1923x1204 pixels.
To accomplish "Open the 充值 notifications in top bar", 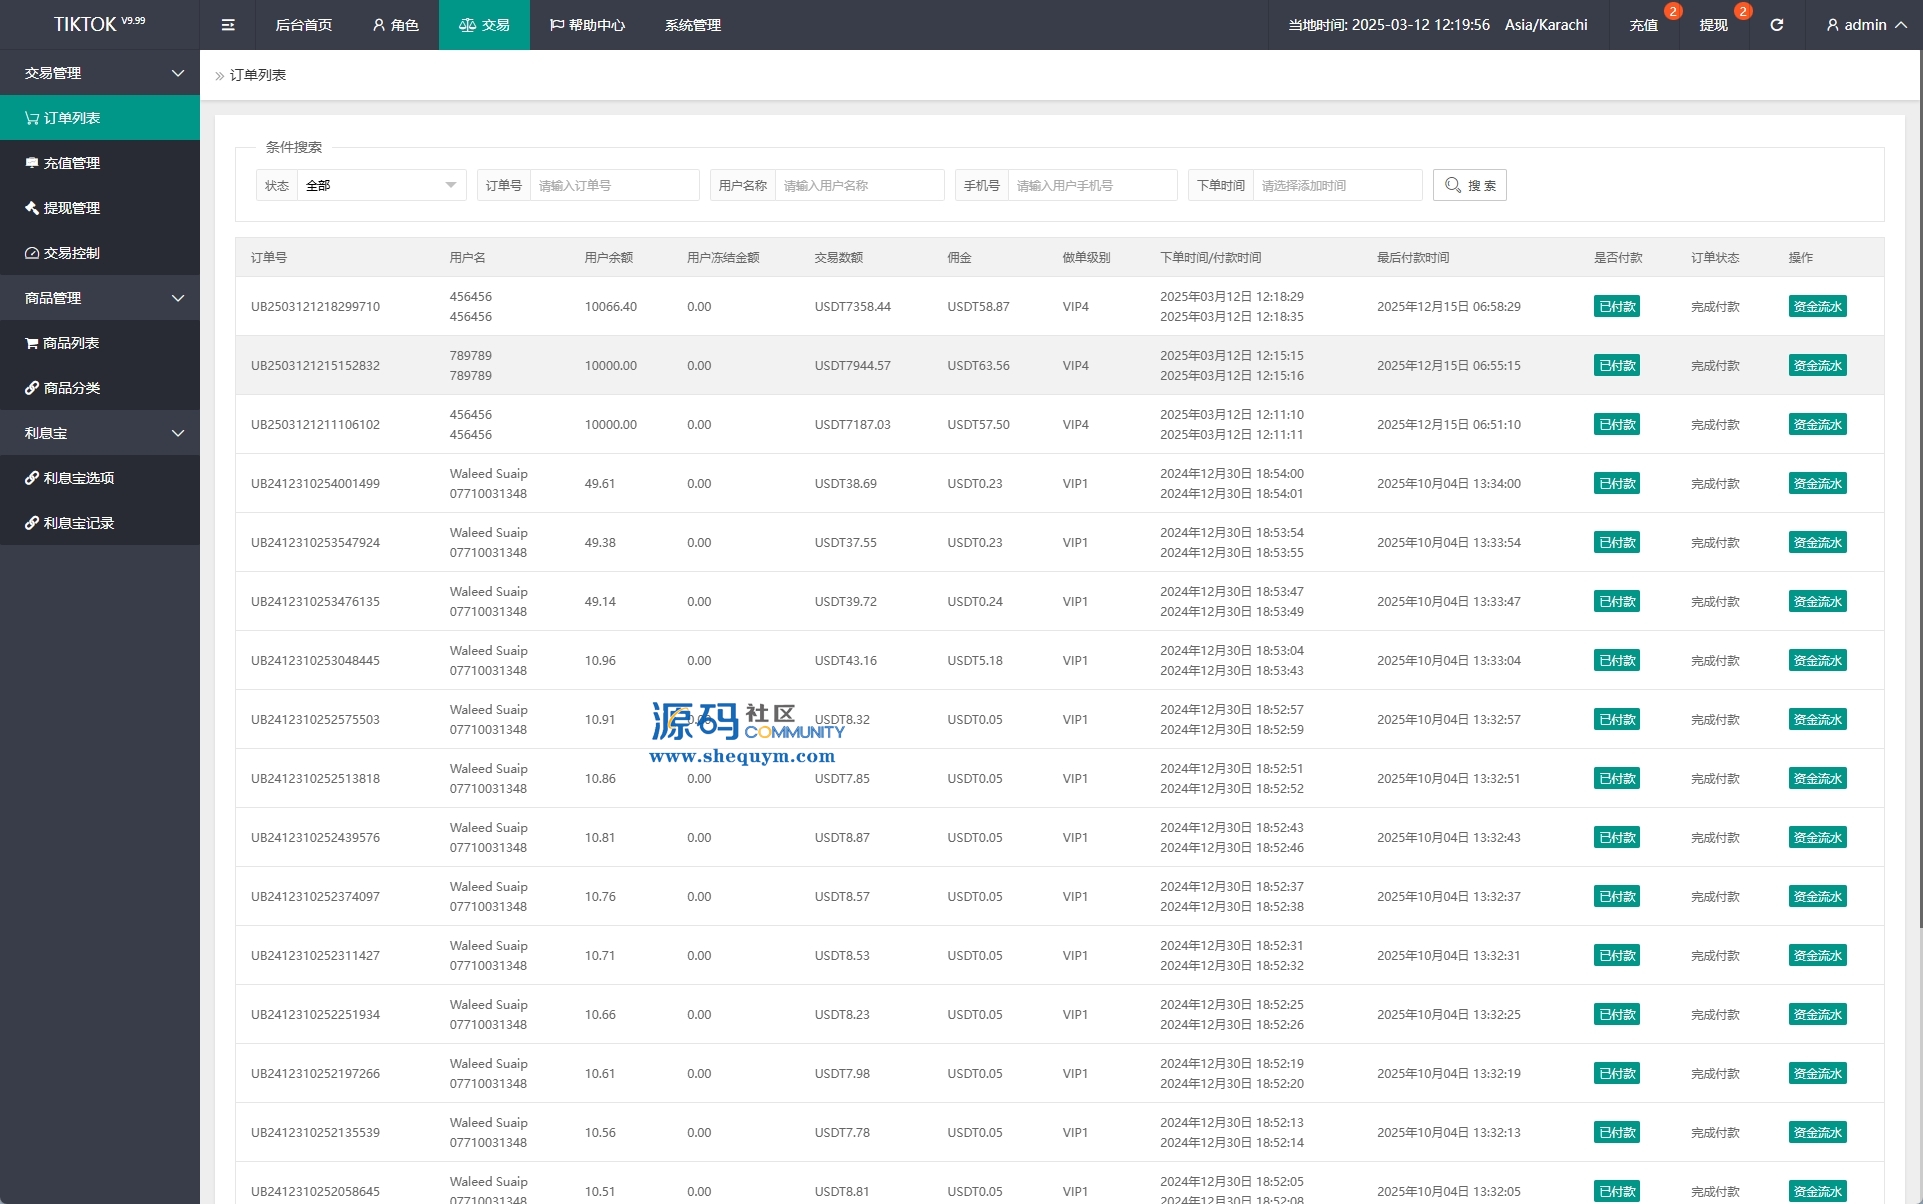I will click(1643, 25).
